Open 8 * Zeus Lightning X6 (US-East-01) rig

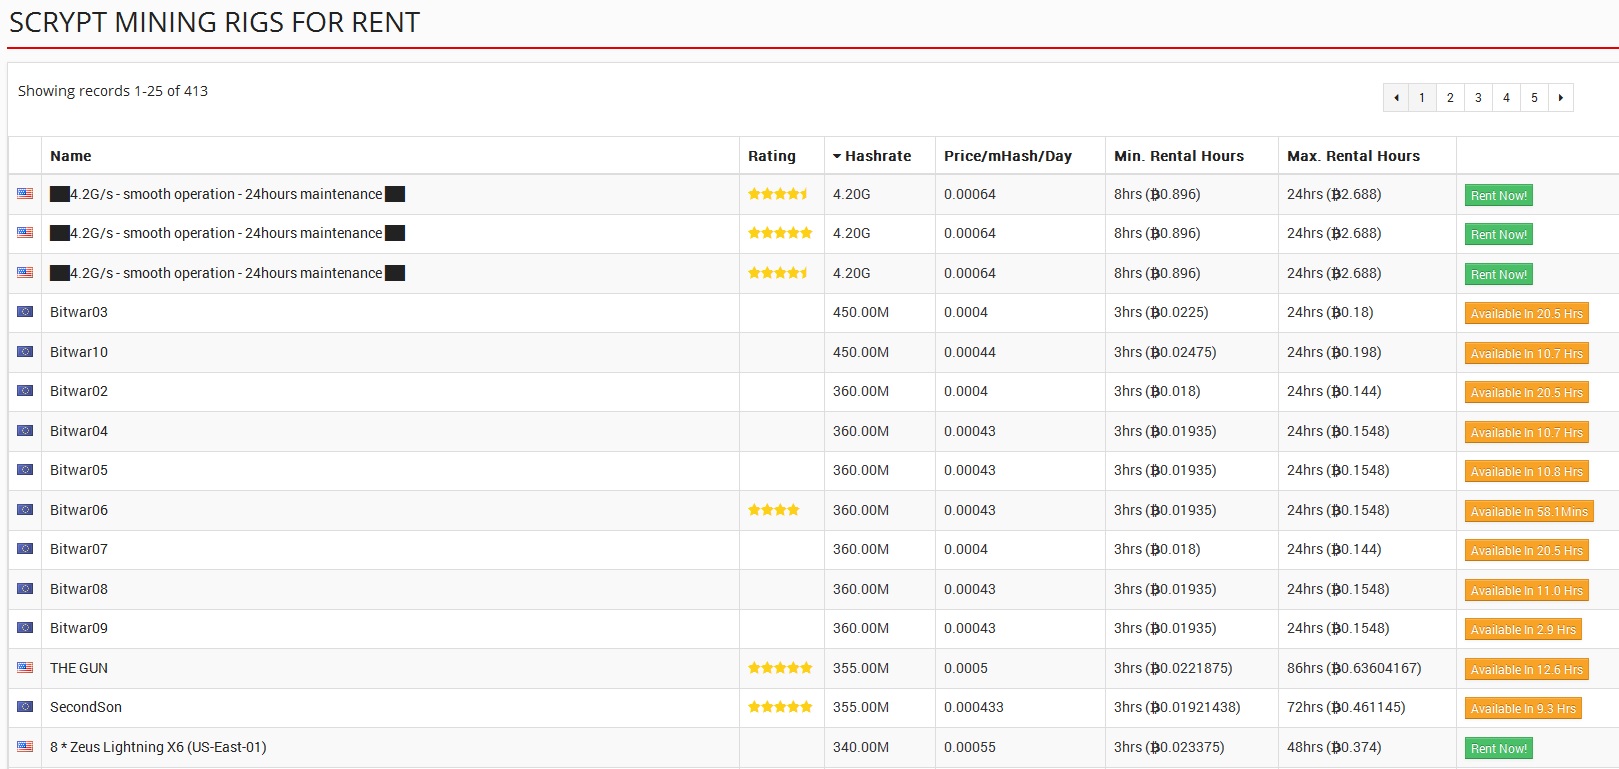pyautogui.click(x=158, y=747)
